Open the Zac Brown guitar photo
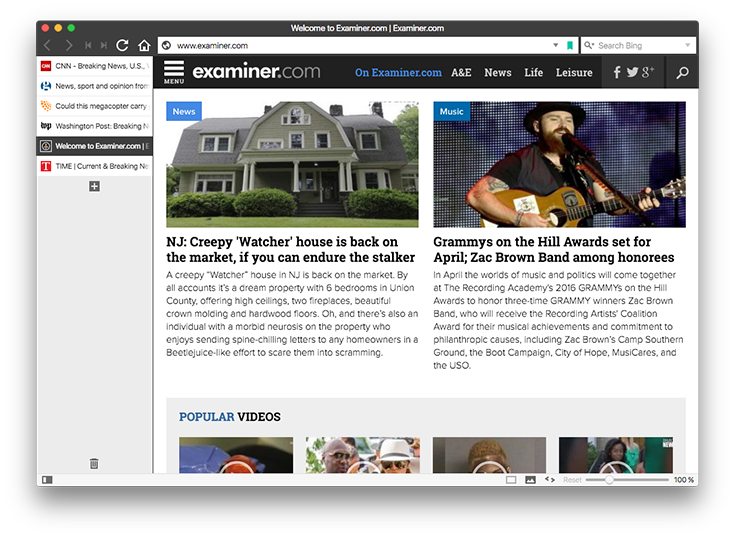735x538 pixels. (559, 164)
